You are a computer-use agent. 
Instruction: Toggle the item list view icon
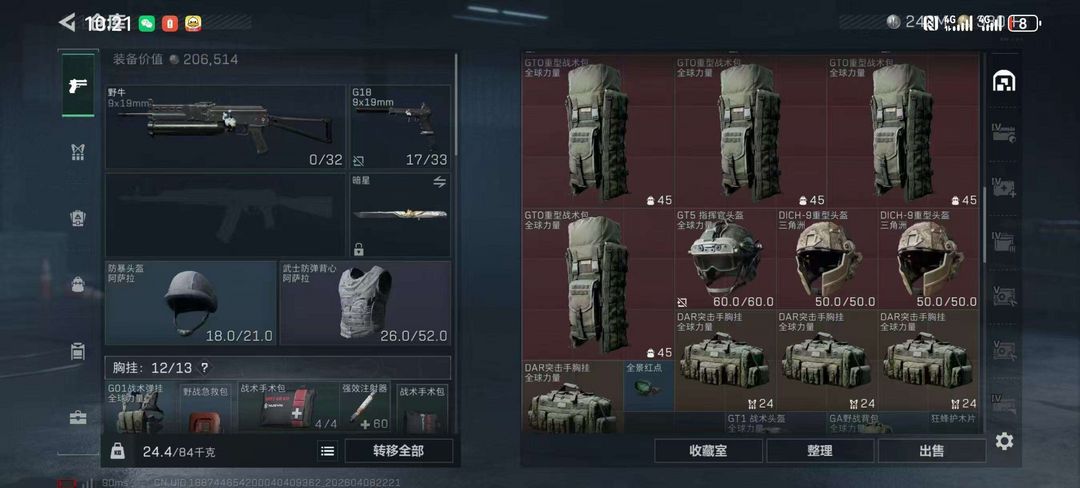(x=328, y=451)
